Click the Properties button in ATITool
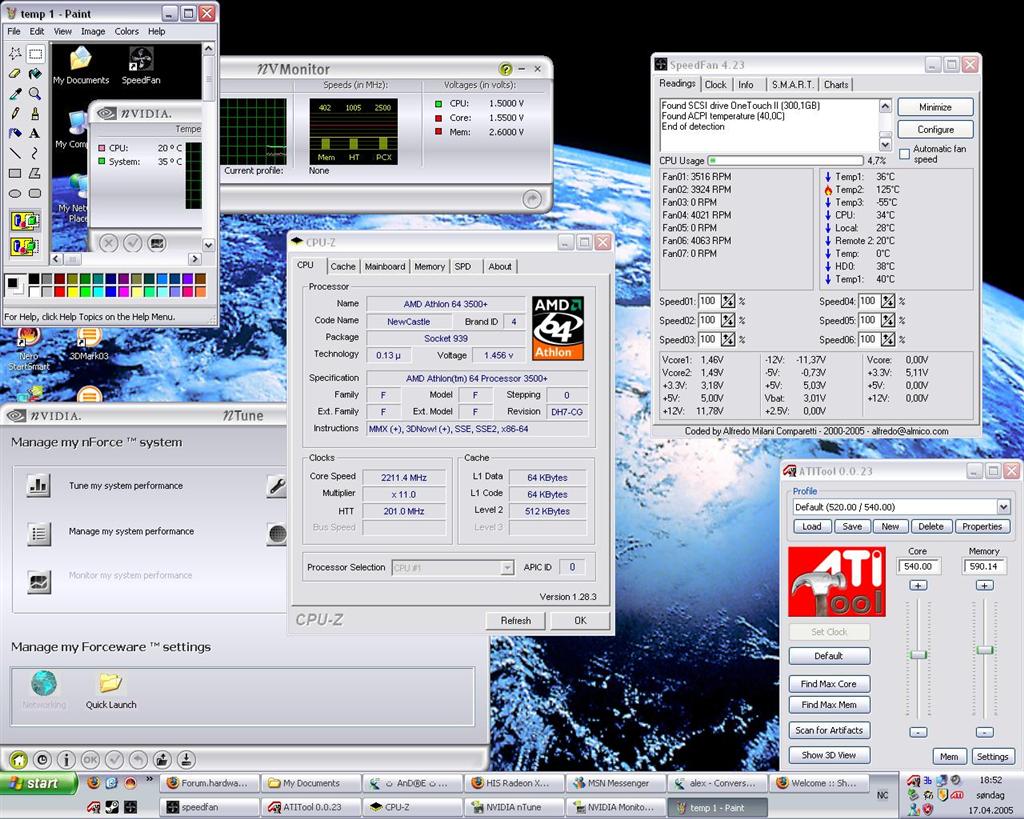 click(x=982, y=526)
